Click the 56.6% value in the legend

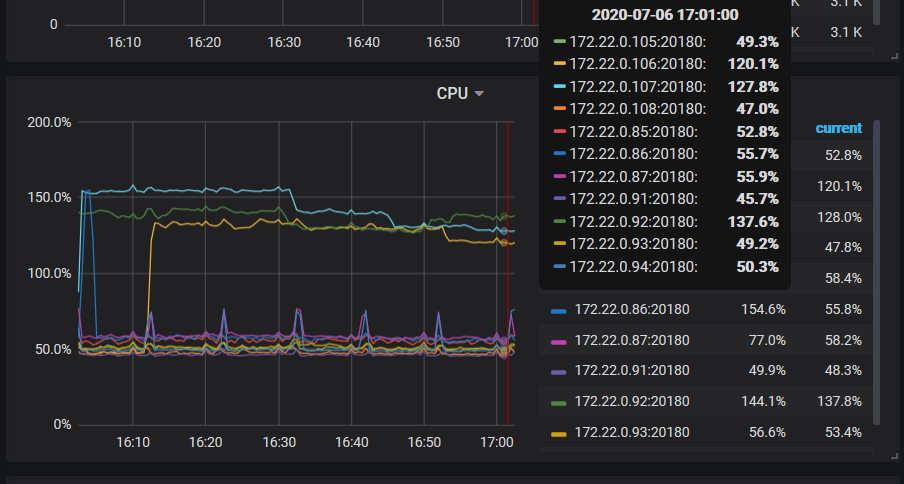(767, 433)
